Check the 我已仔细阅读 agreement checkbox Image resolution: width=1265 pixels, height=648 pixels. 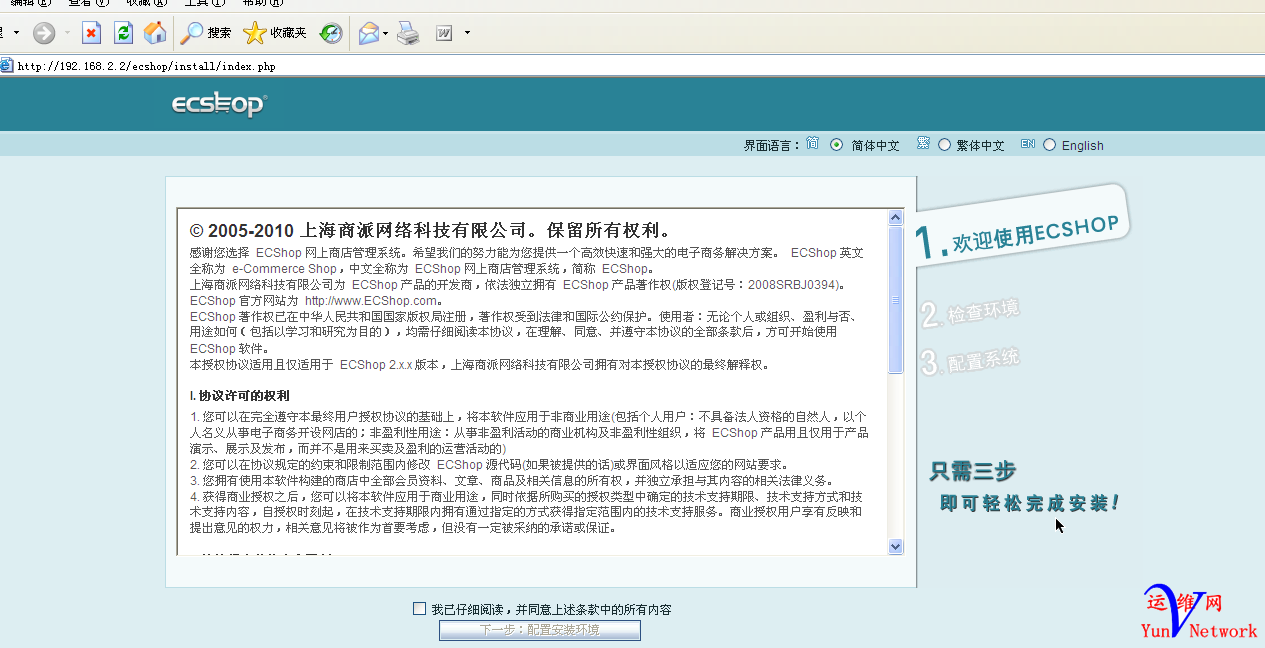tap(420, 608)
